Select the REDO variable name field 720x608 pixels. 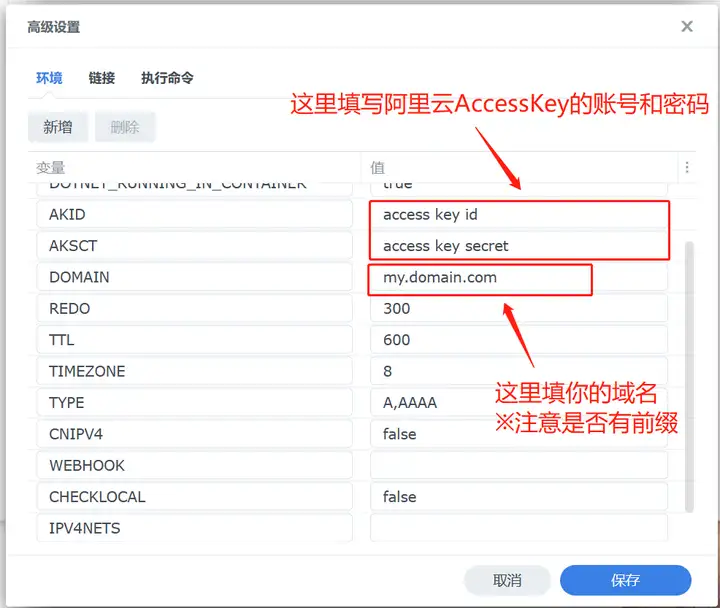tap(194, 309)
